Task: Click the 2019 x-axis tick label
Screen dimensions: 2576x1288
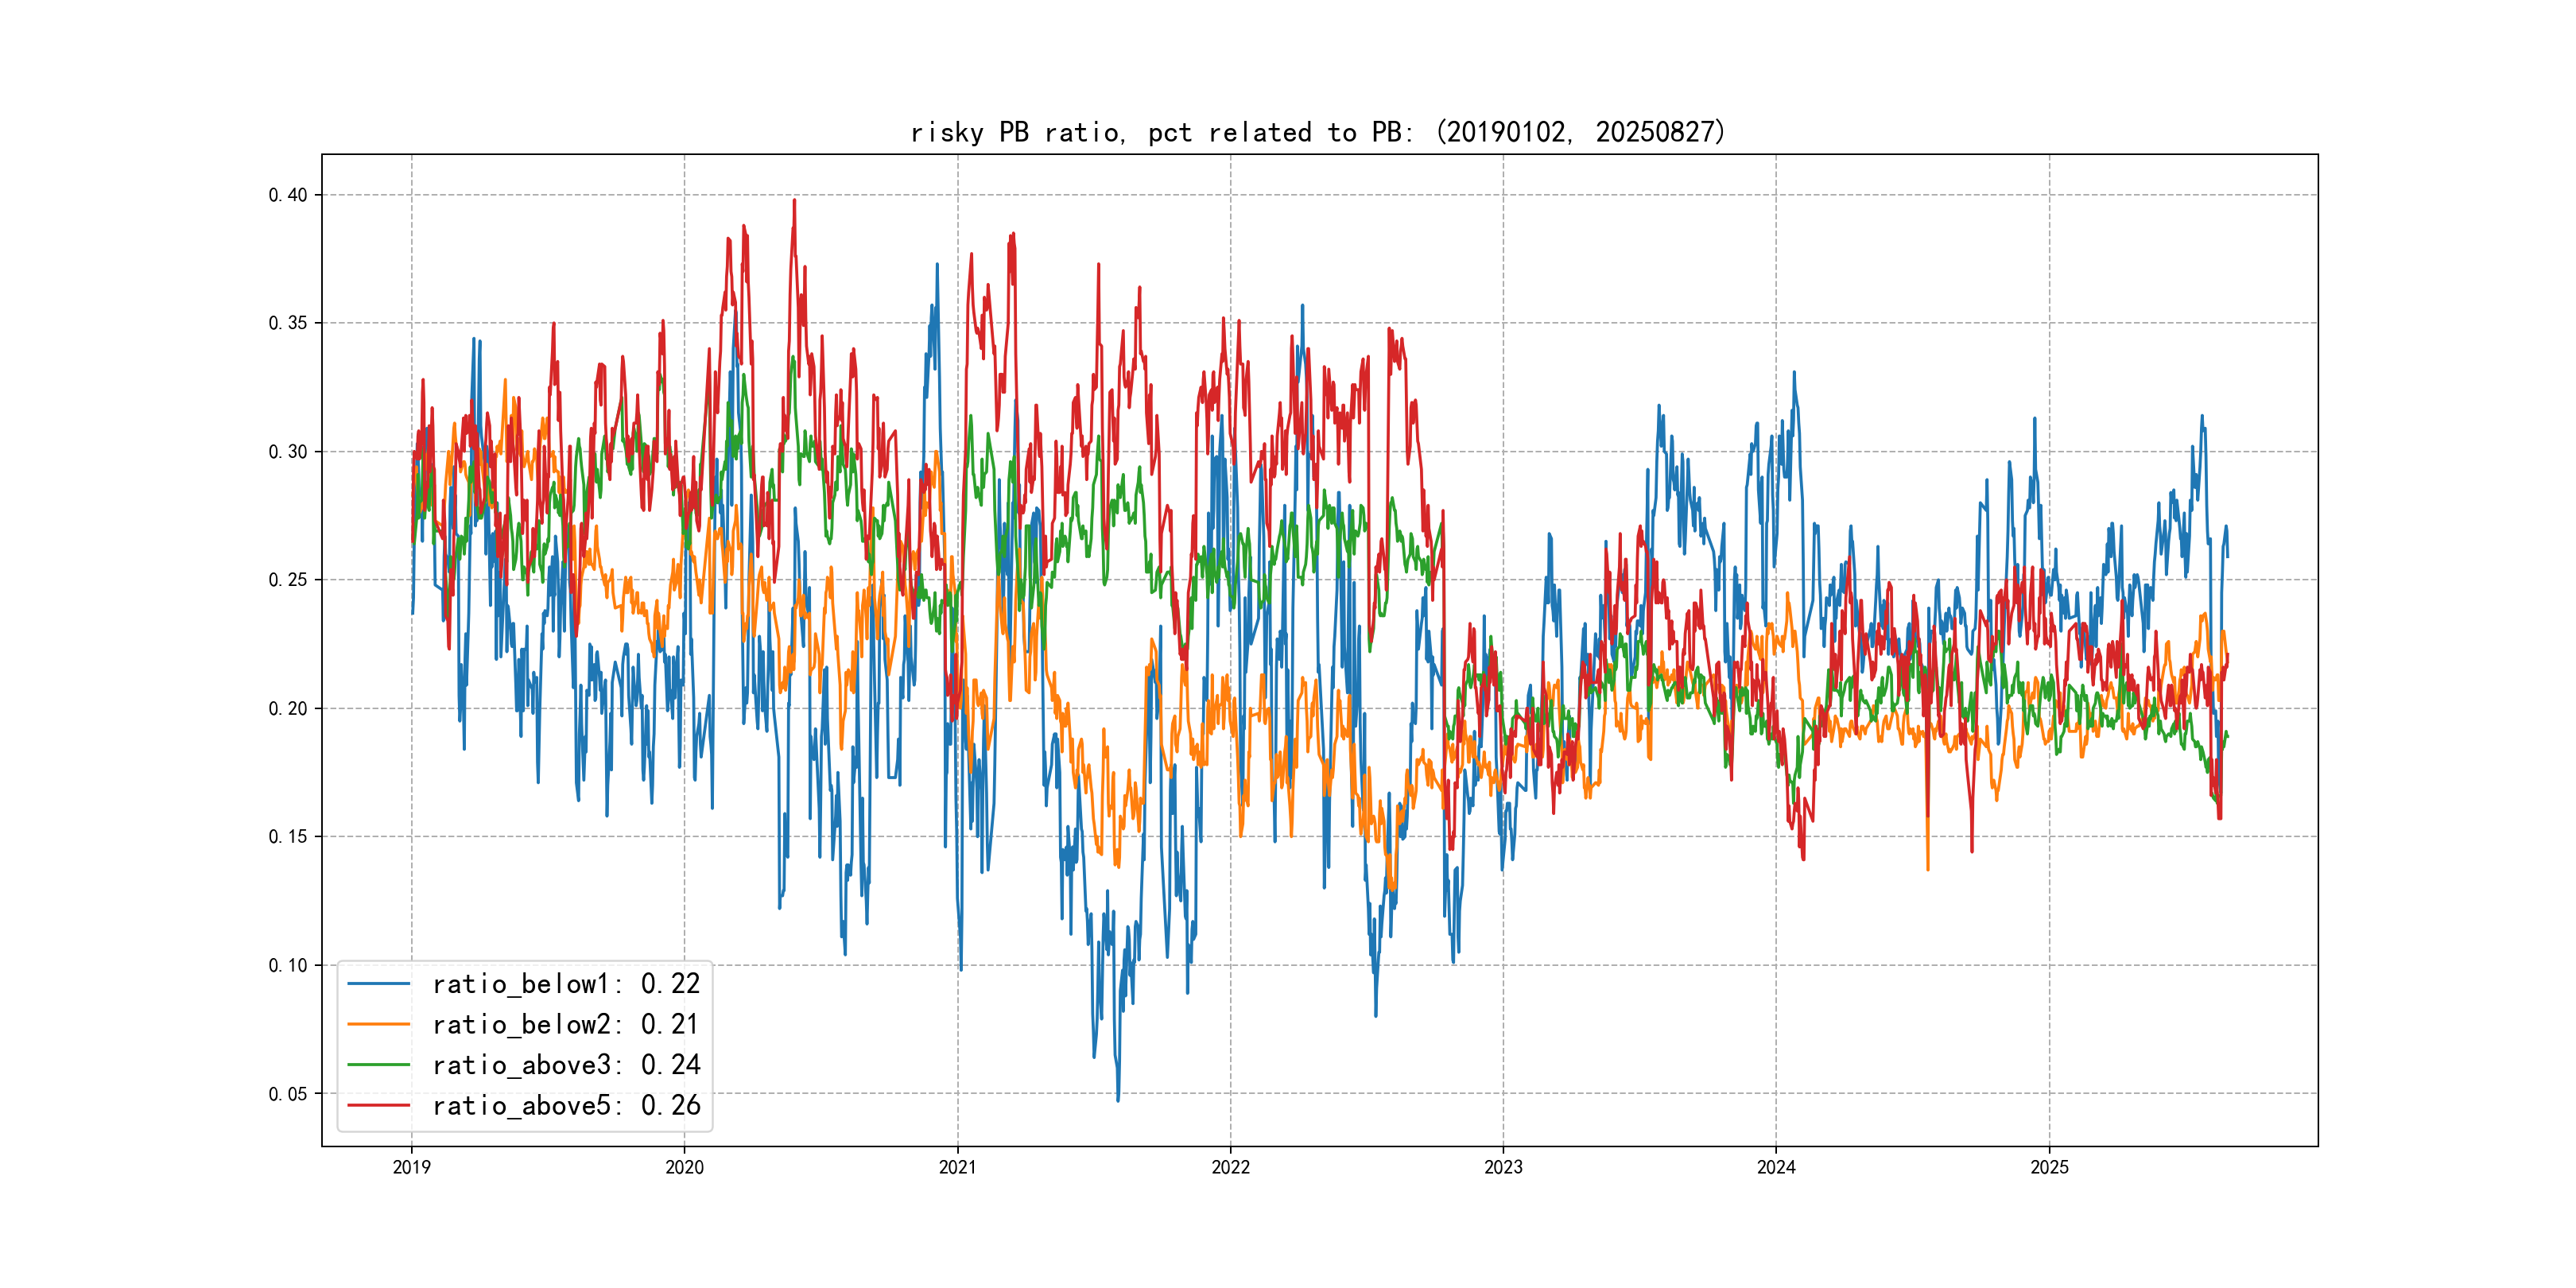Action: [411, 1167]
